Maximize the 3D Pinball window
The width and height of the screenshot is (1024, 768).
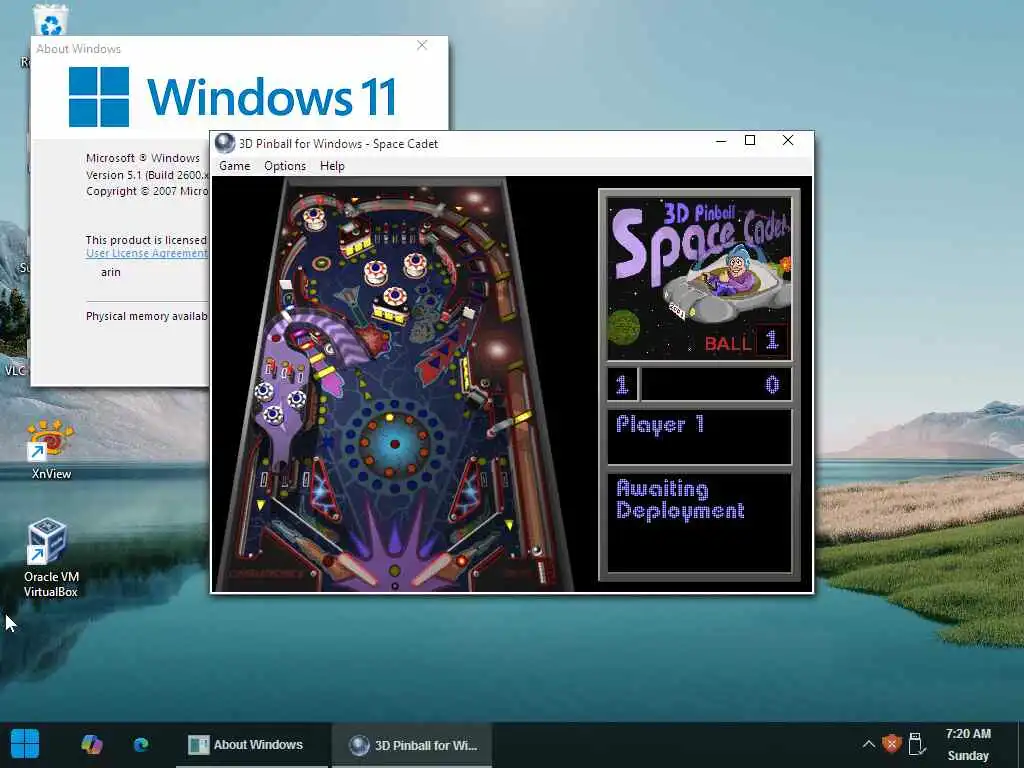click(x=750, y=140)
